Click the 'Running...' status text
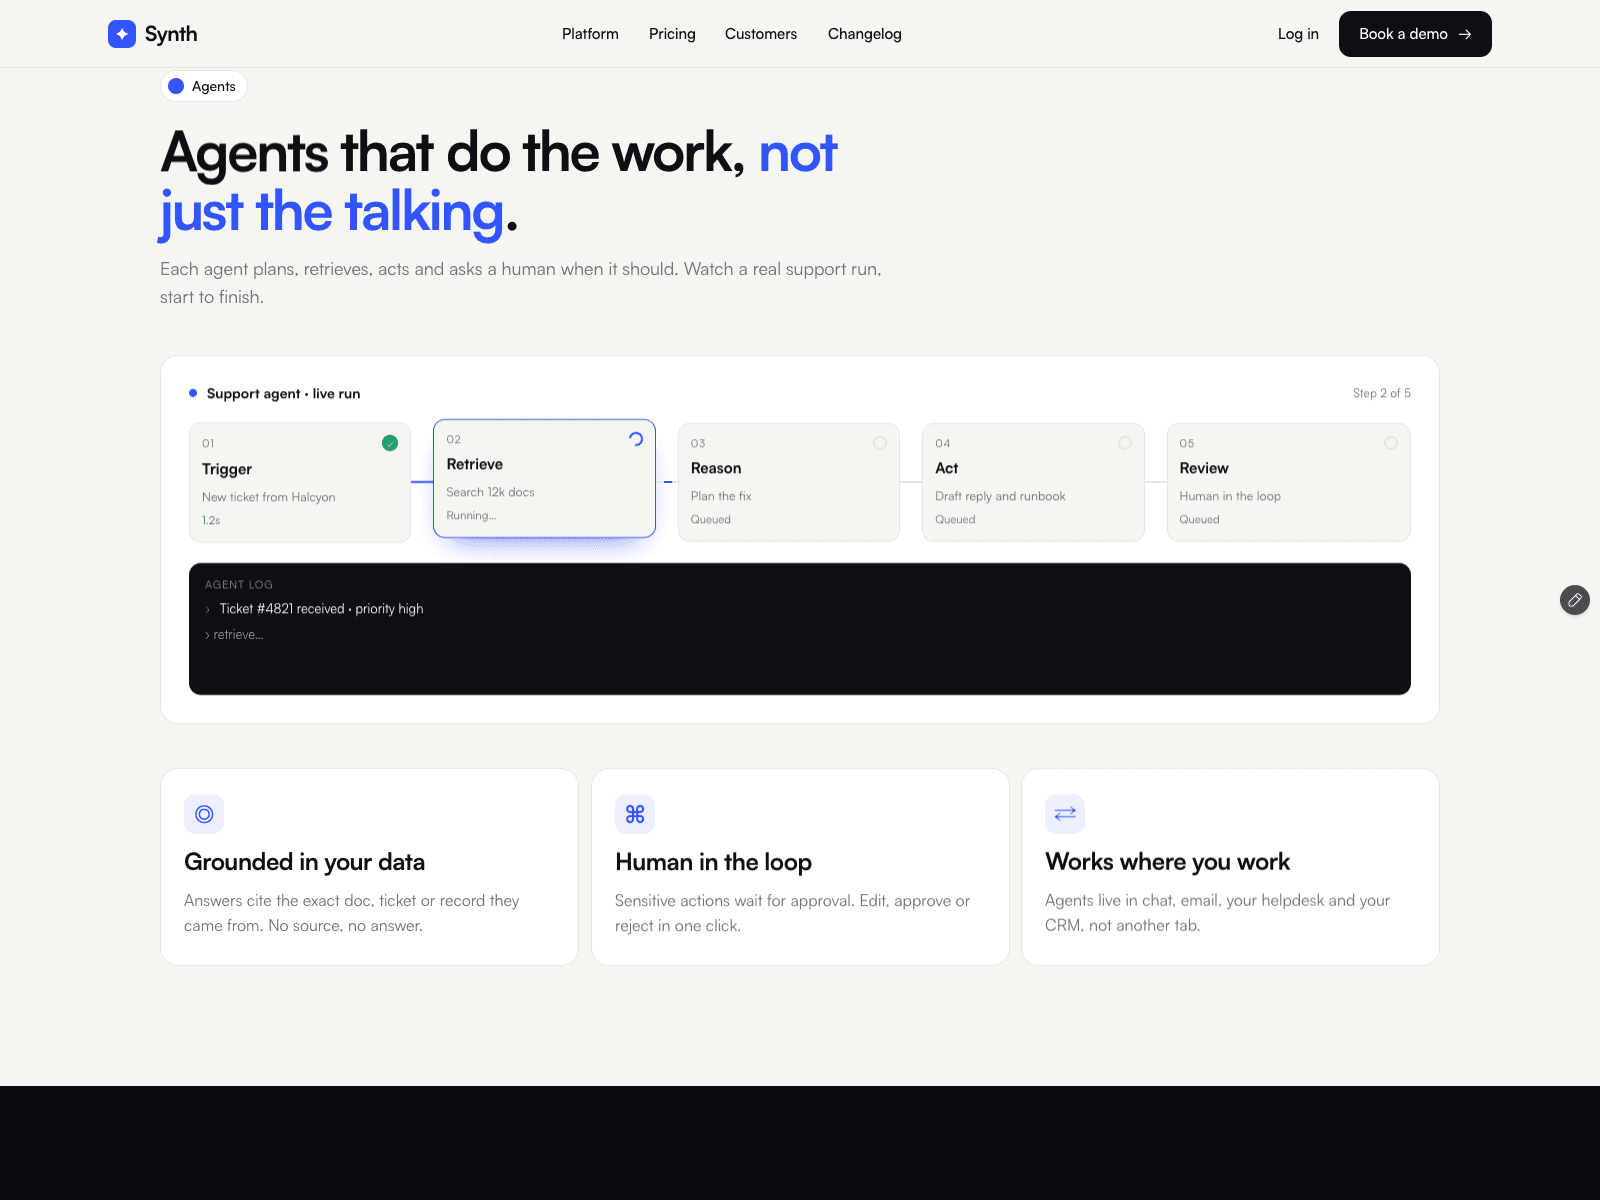Image resolution: width=1600 pixels, height=1200 pixels. pos(471,516)
